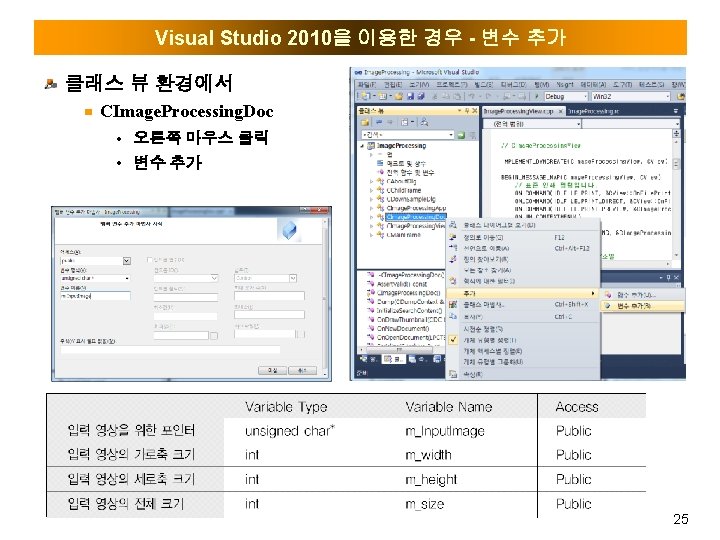Expand the CAboutDlg tree node
720x540 pixels.
coord(371,181)
